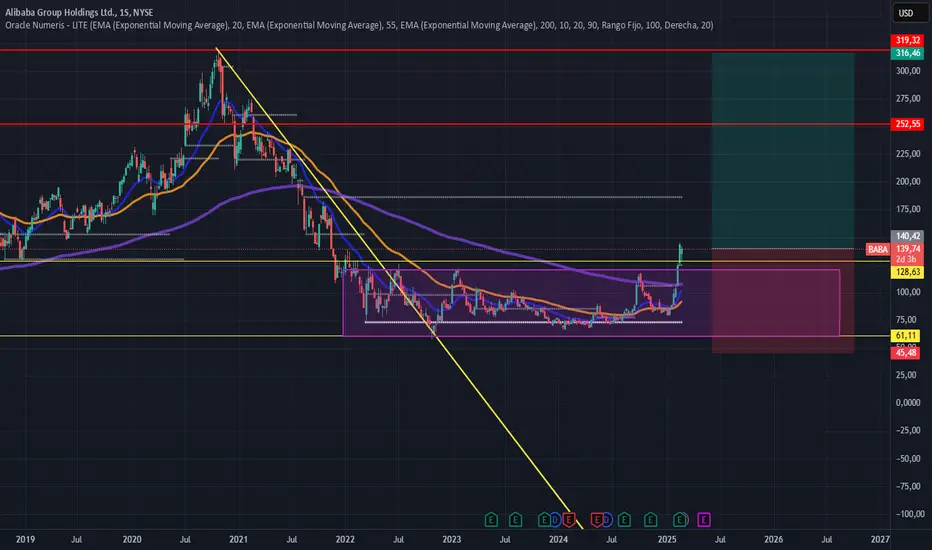Open the green earnings marker from February 2025
The height and width of the screenshot is (550, 932).
[x=680, y=520]
